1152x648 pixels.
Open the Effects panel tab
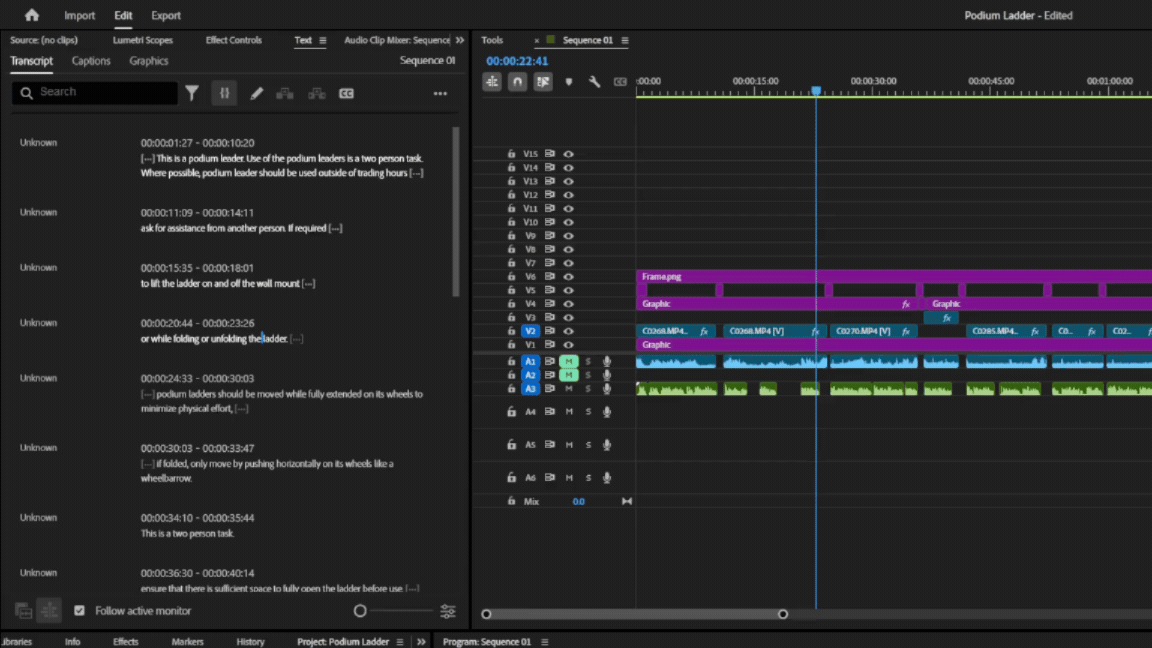coord(126,641)
